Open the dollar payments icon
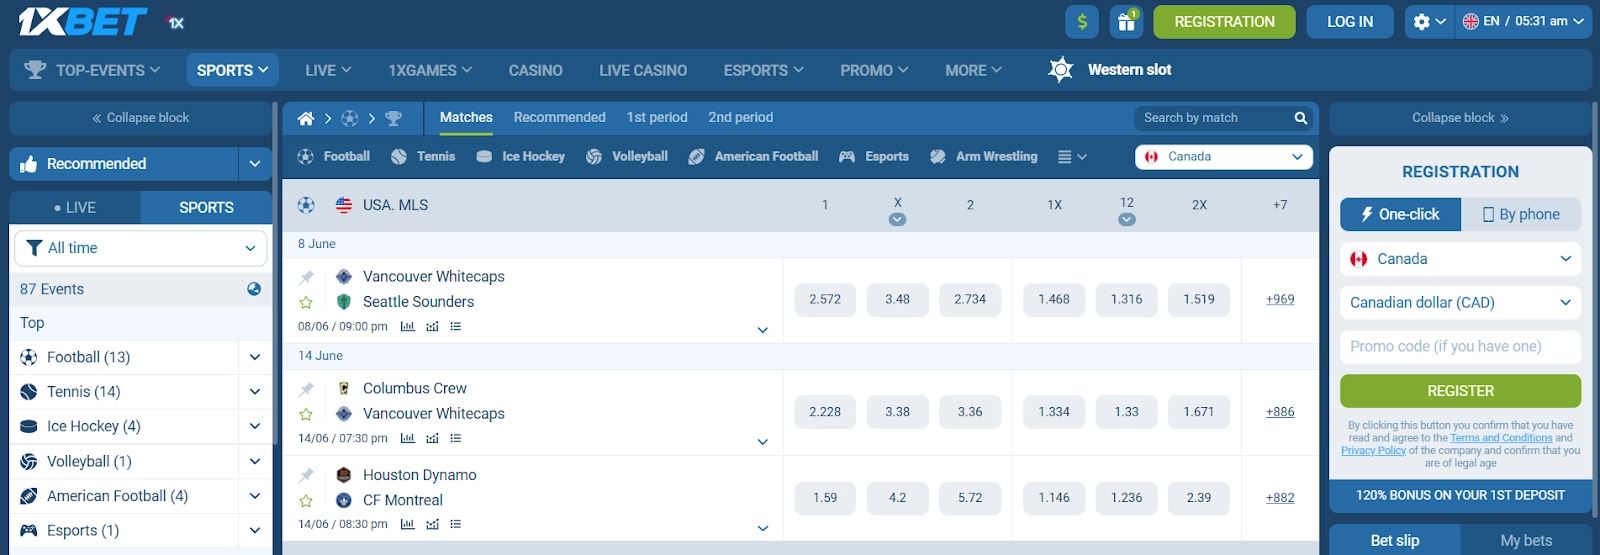 click(x=1082, y=22)
